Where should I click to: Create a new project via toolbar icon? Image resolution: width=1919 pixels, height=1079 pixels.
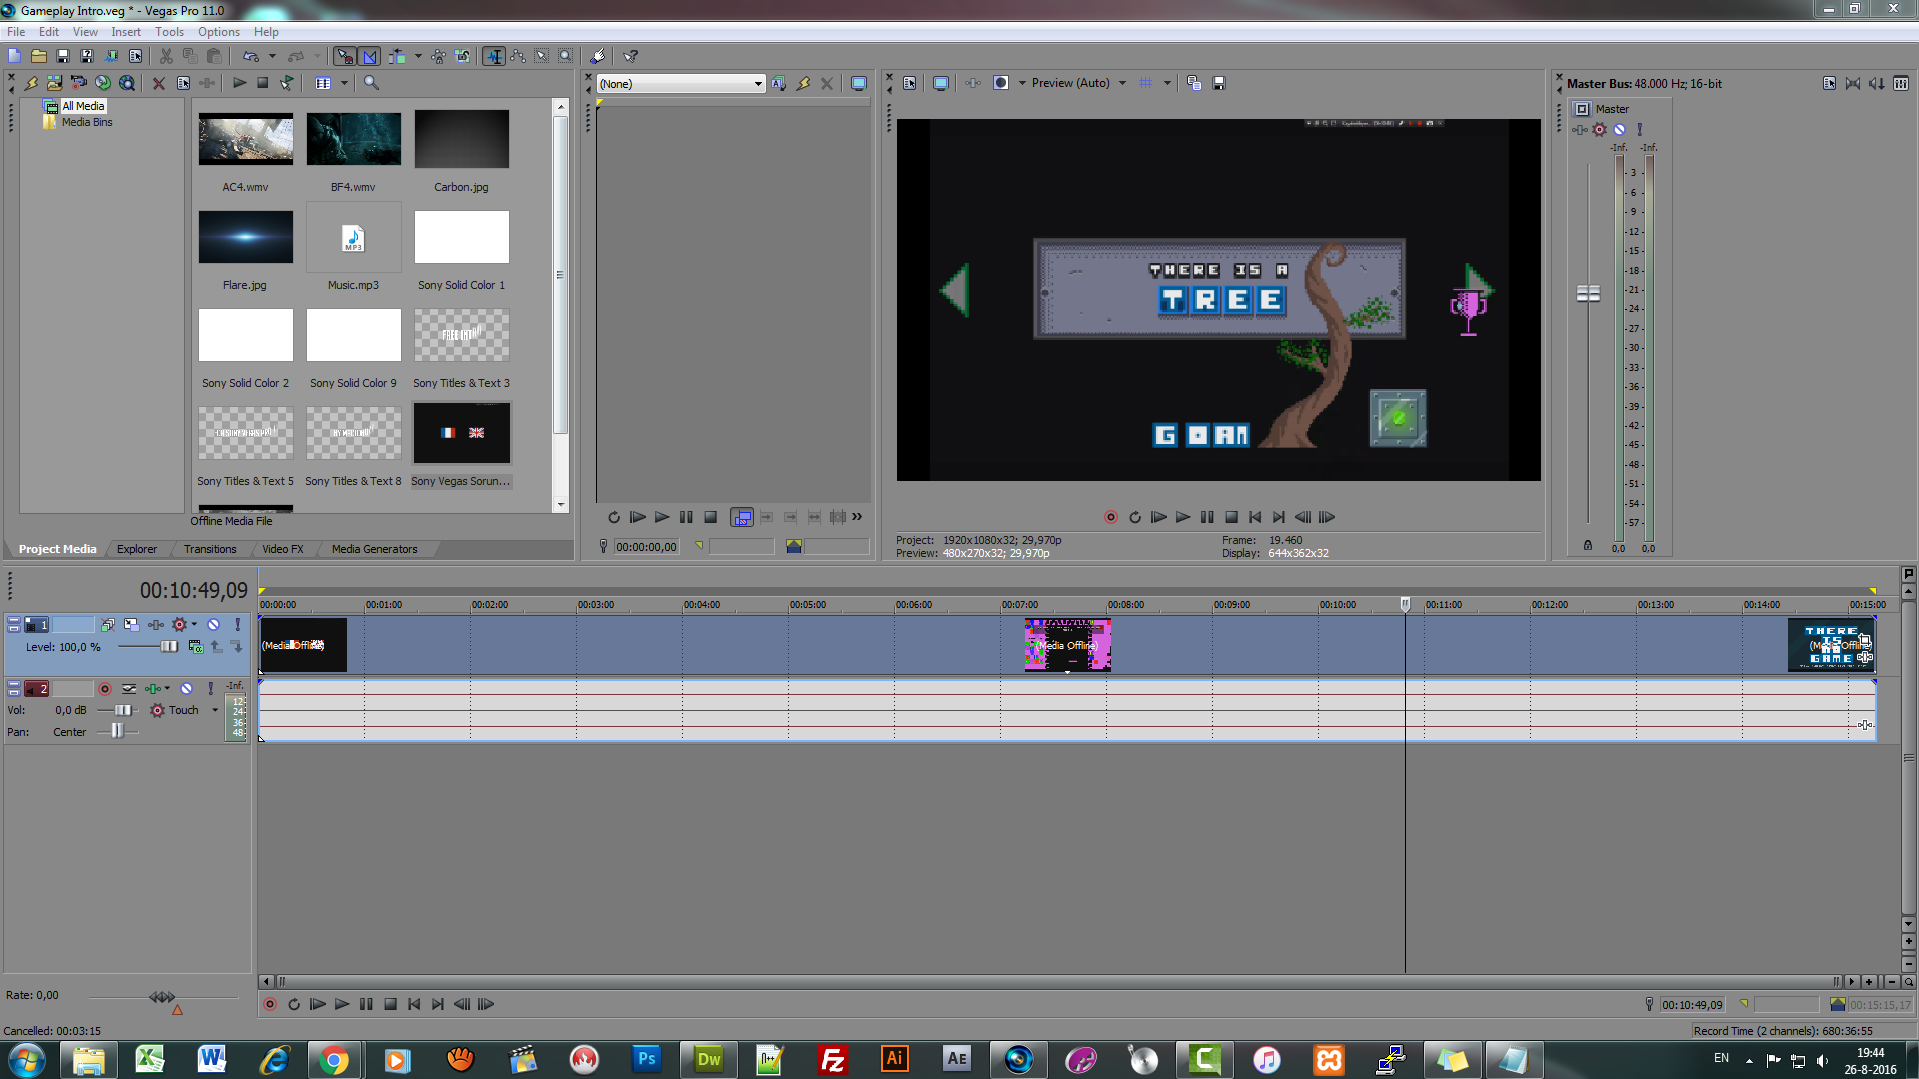(14, 56)
